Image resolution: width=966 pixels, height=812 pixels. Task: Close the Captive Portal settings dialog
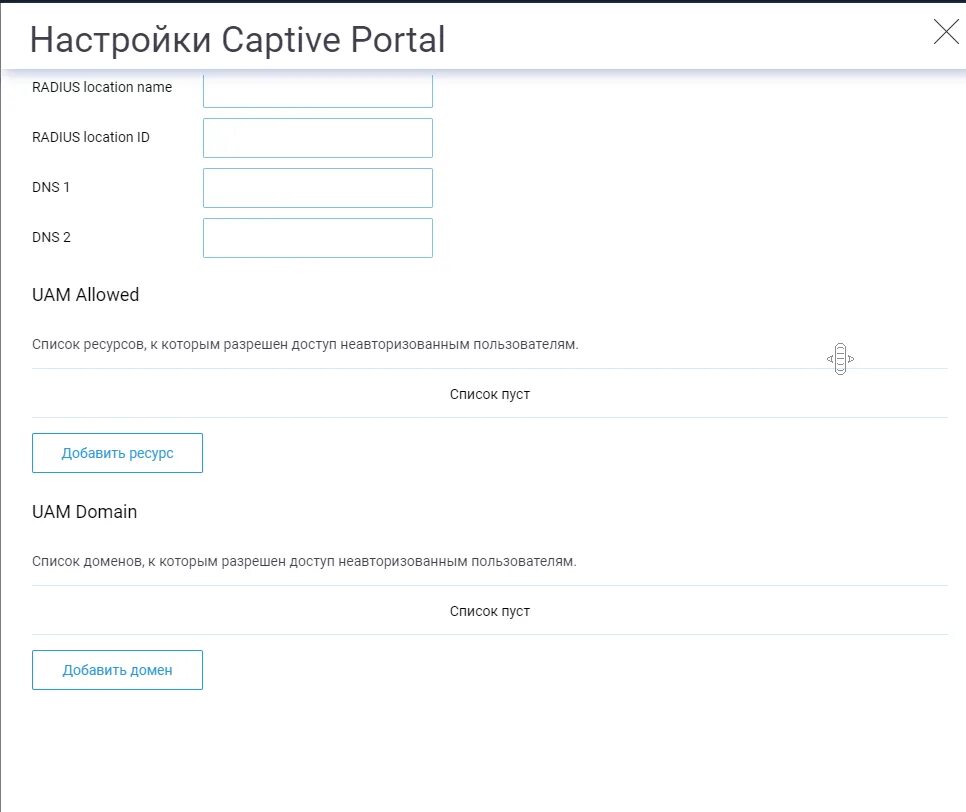(946, 32)
